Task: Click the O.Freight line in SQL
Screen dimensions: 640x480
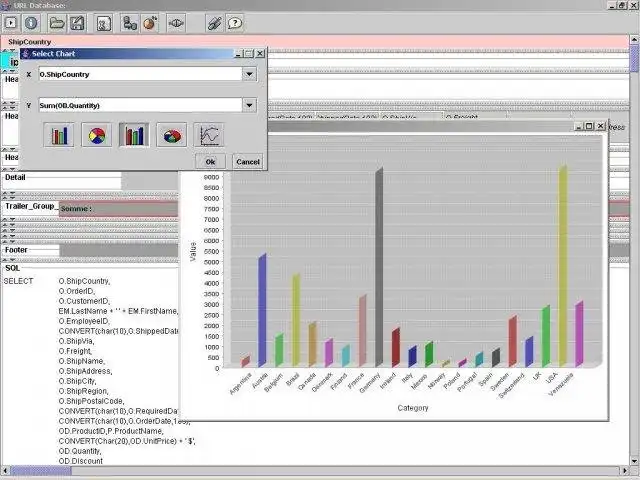Action: click(x=76, y=351)
